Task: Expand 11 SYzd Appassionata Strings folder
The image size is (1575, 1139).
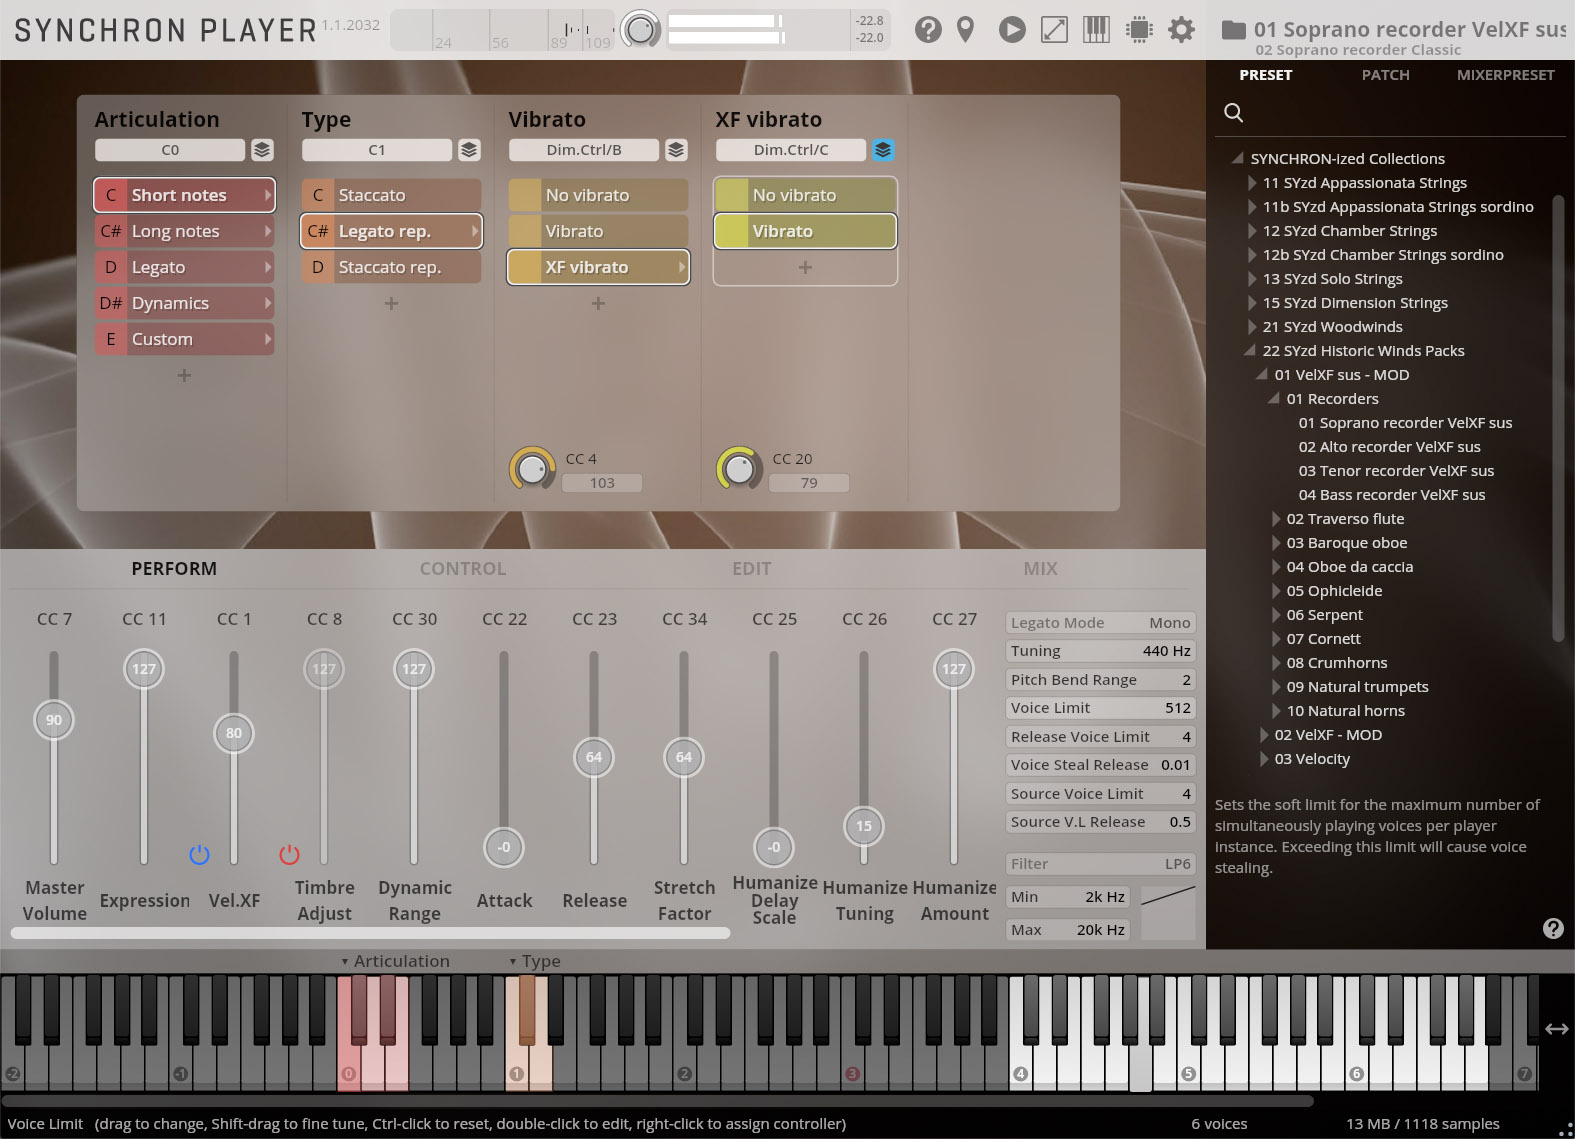Action: 1251,183
